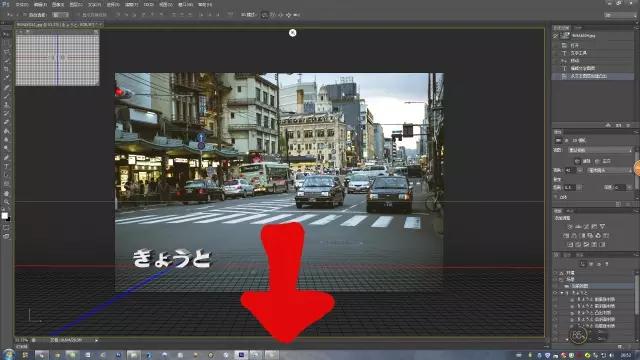Select the Horizontal Type tool
This screenshot has width=640, height=360.
[x=7, y=167]
